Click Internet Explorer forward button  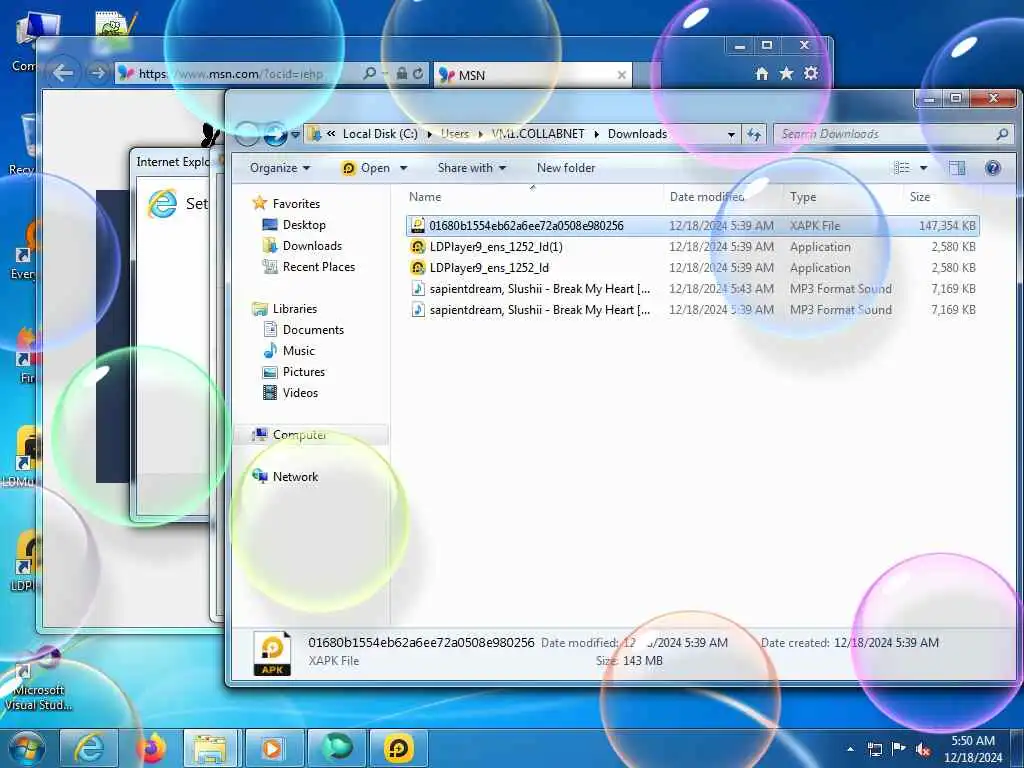click(x=97, y=73)
